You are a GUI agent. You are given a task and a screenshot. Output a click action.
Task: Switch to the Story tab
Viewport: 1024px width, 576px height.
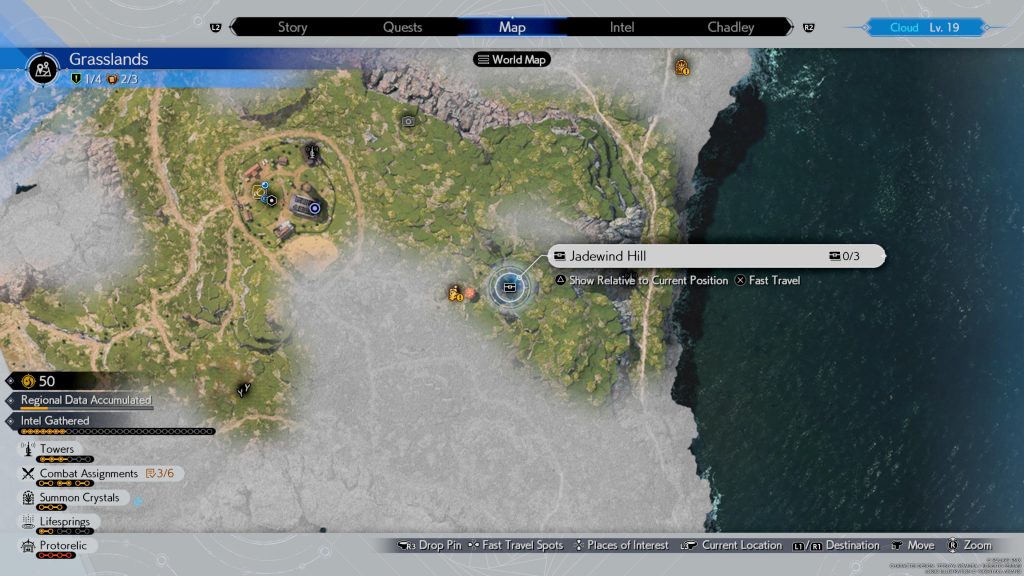(292, 27)
